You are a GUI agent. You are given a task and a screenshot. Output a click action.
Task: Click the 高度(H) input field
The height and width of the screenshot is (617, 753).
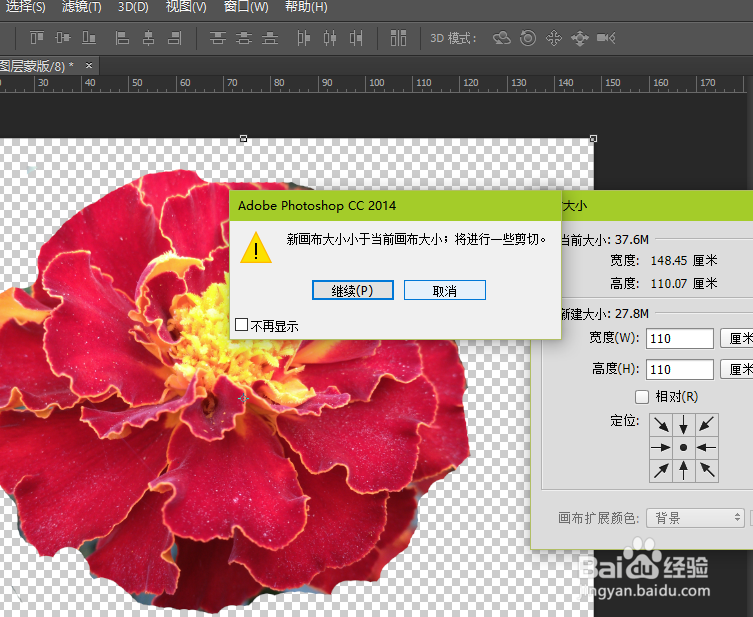[680, 369]
